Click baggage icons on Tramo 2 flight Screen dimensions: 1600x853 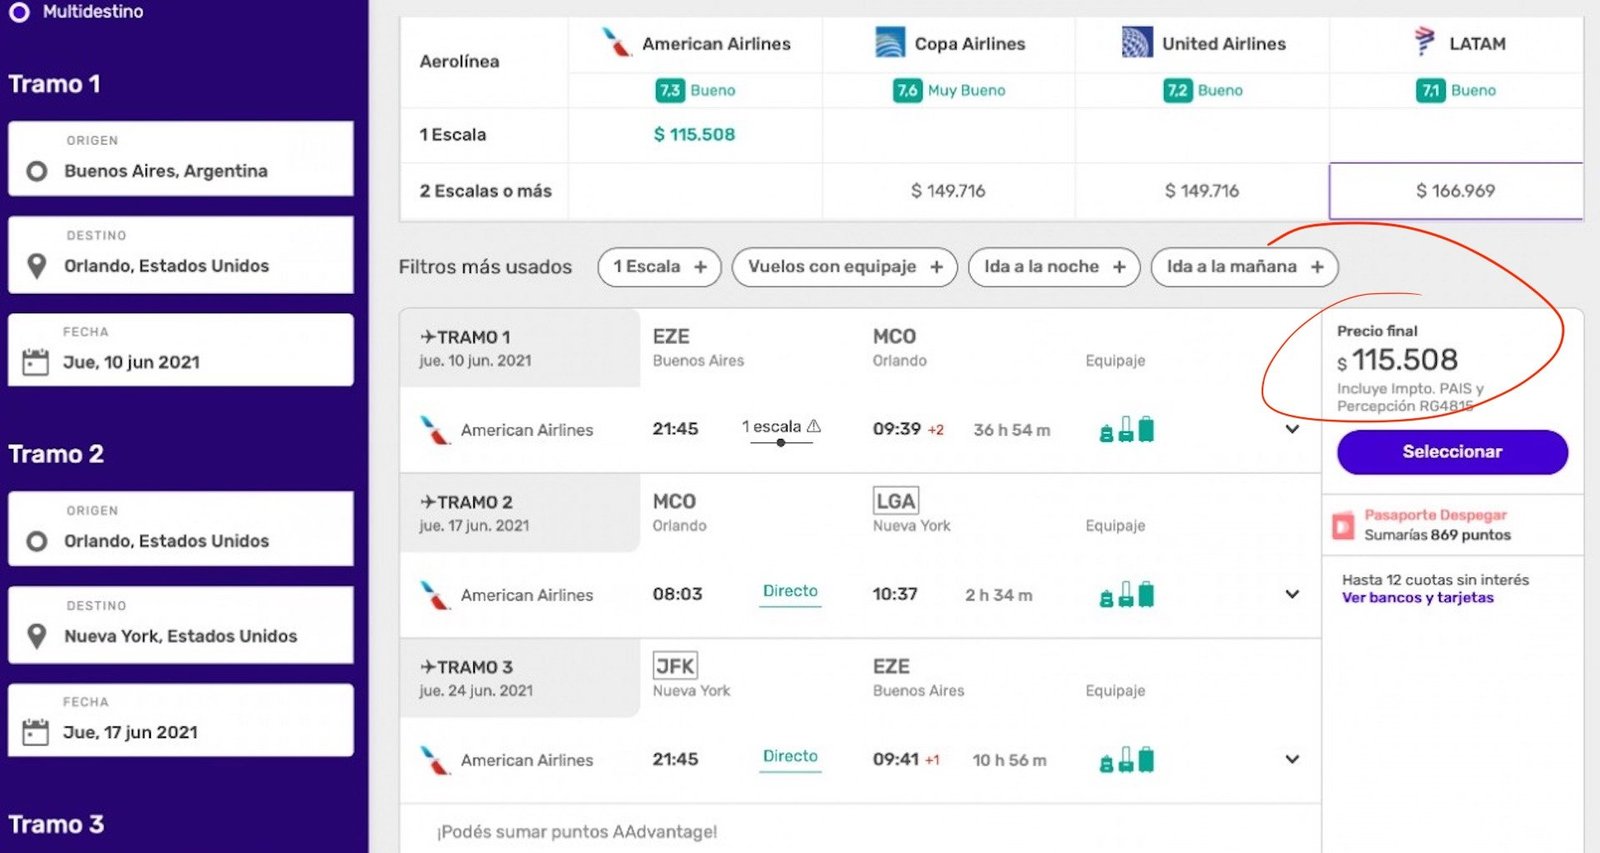pyautogui.click(x=1127, y=594)
